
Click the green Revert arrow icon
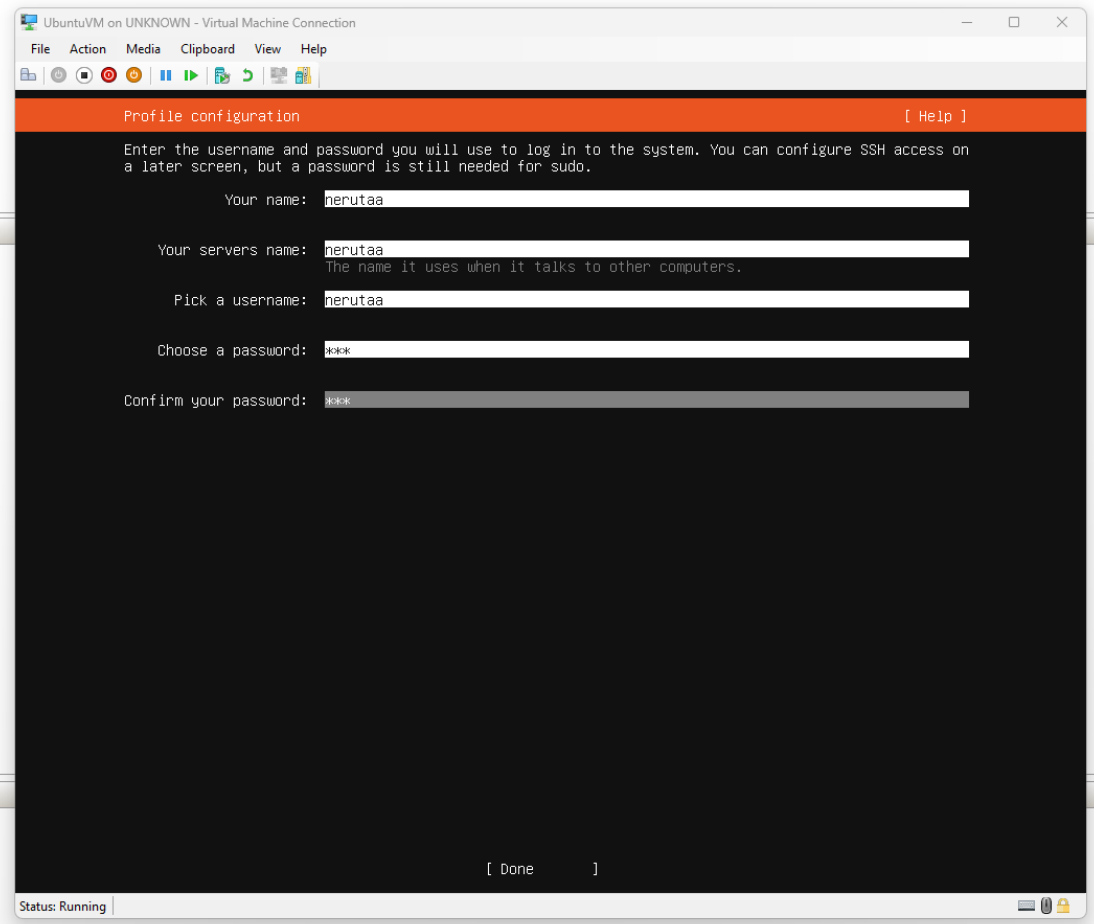click(247, 75)
